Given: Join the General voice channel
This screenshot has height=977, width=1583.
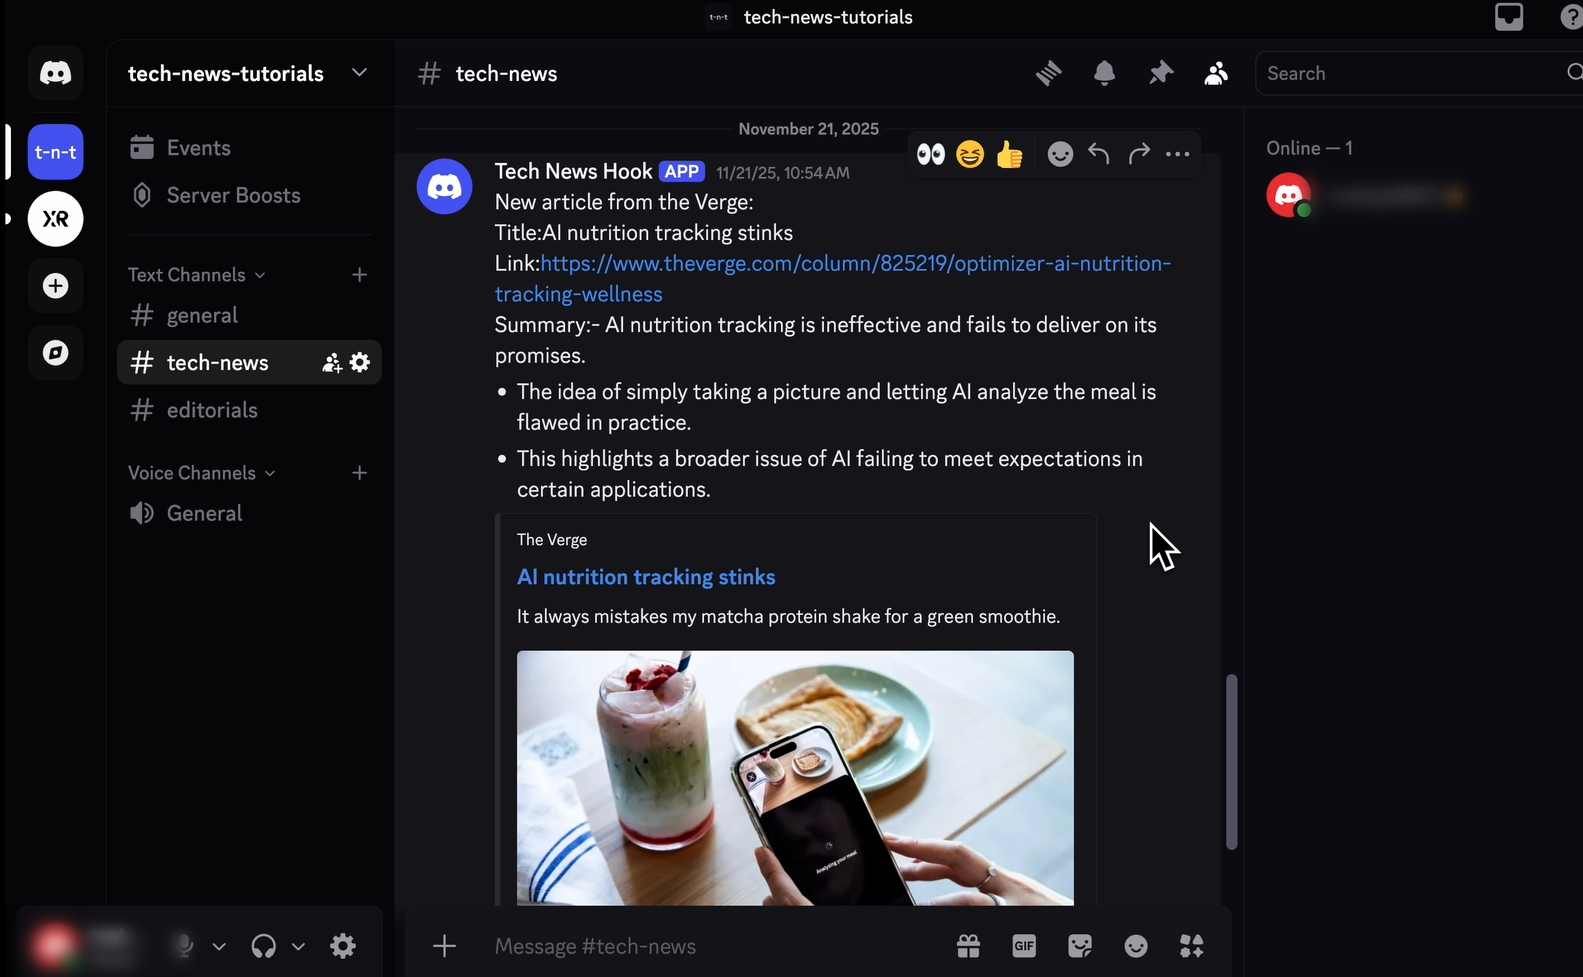Looking at the screenshot, I should click(249, 513).
